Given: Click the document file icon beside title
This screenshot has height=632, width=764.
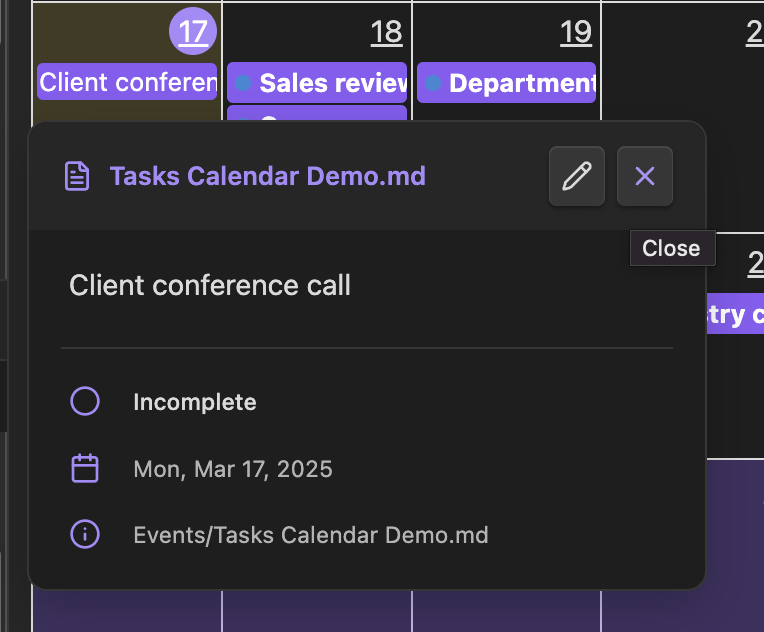Looking at the screenshot, I should tap(77, 176).
